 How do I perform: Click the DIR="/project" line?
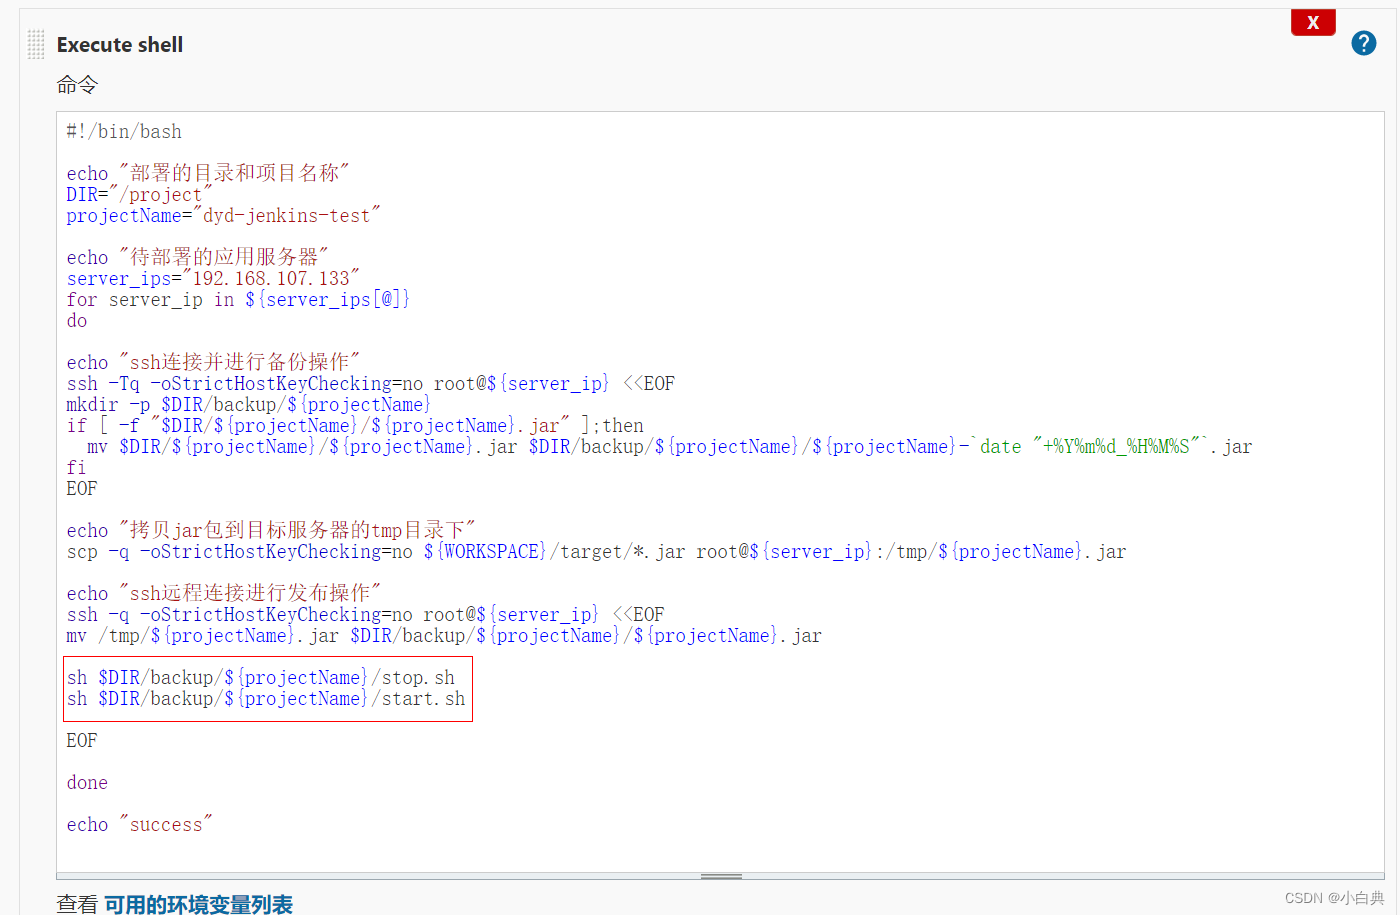tap(139, 195)
